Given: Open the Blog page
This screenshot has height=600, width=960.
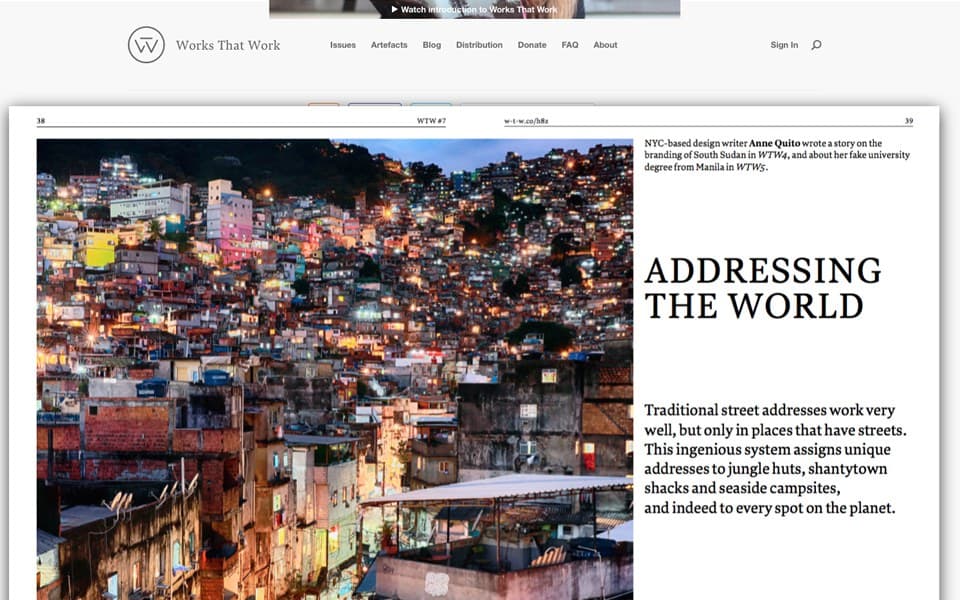Looking at the screenshot, I should click(x=432, y=45).
